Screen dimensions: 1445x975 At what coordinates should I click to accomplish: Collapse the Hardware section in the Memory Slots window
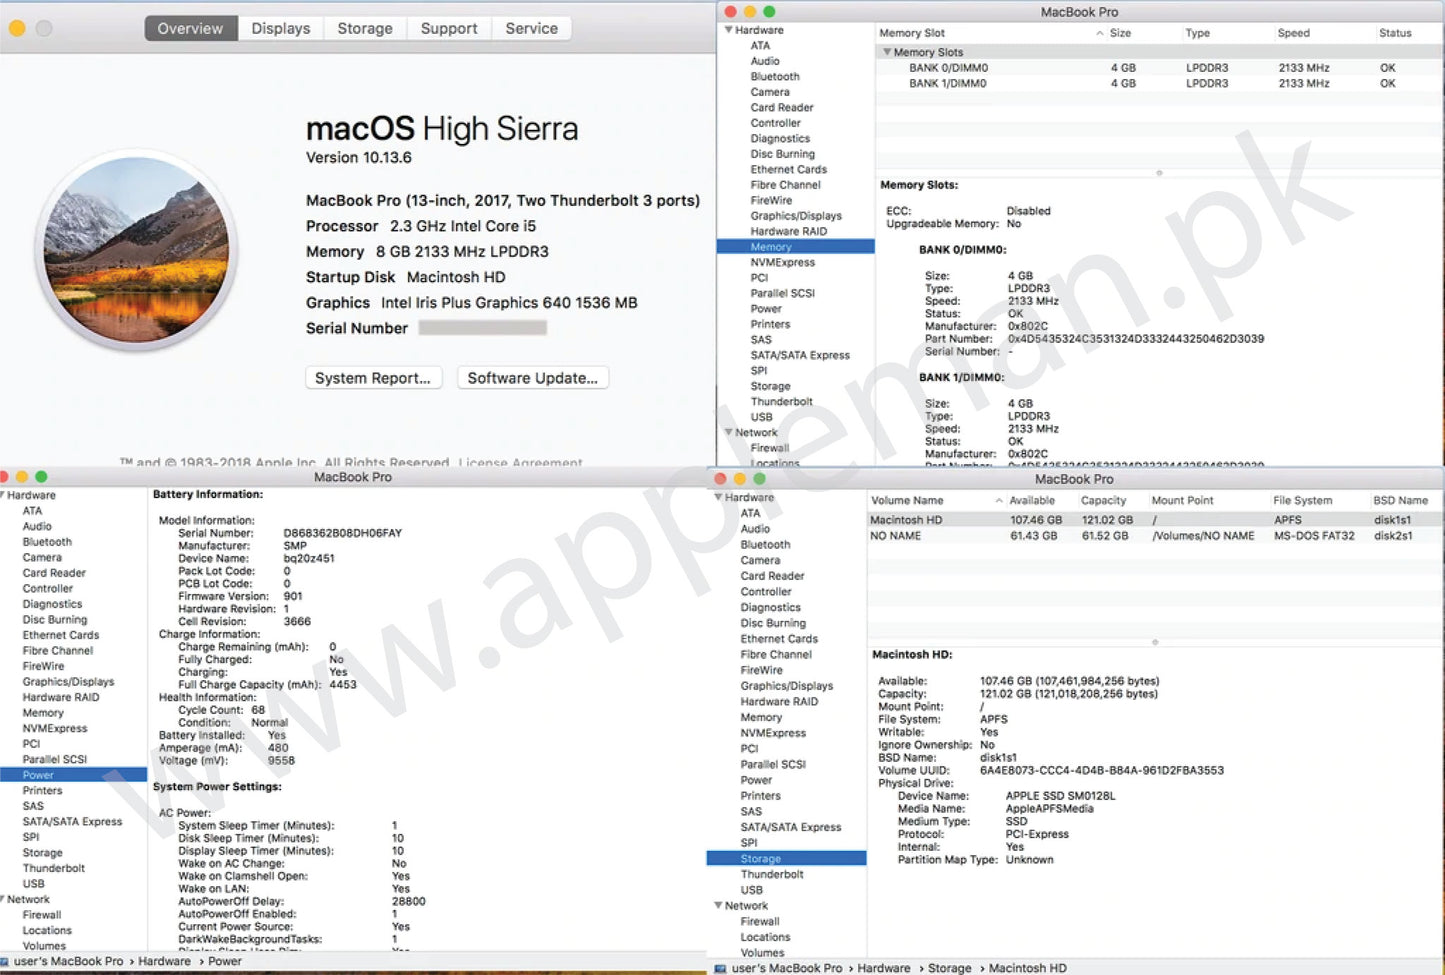[x=728, y=30]
